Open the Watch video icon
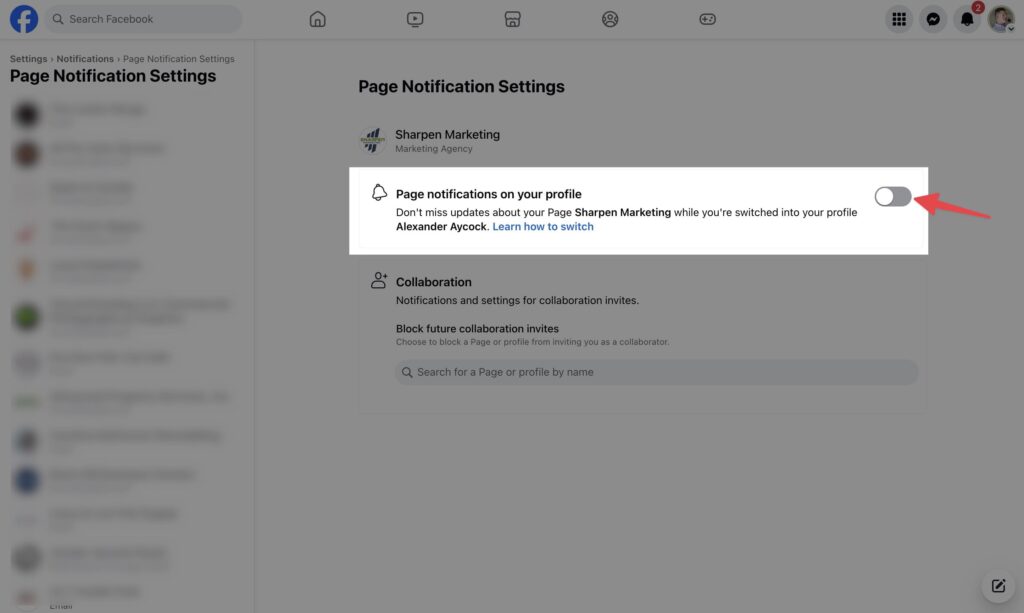This screenshot has width=1024, height=613. click(415, 19)
